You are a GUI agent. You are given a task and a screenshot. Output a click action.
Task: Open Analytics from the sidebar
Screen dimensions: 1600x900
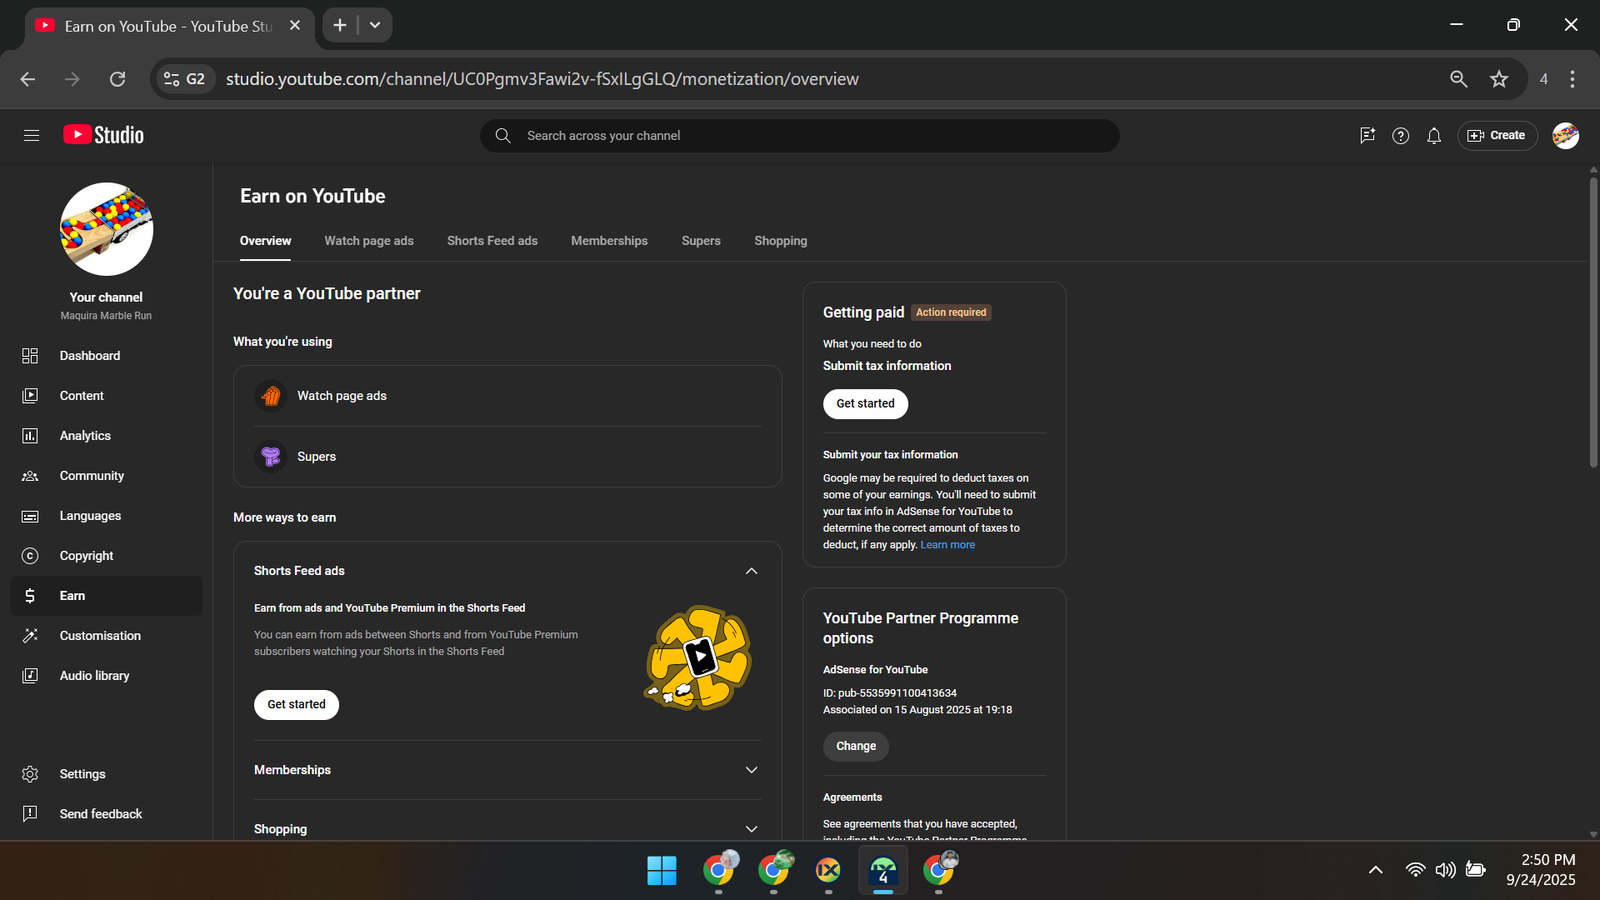coord(85,436)
